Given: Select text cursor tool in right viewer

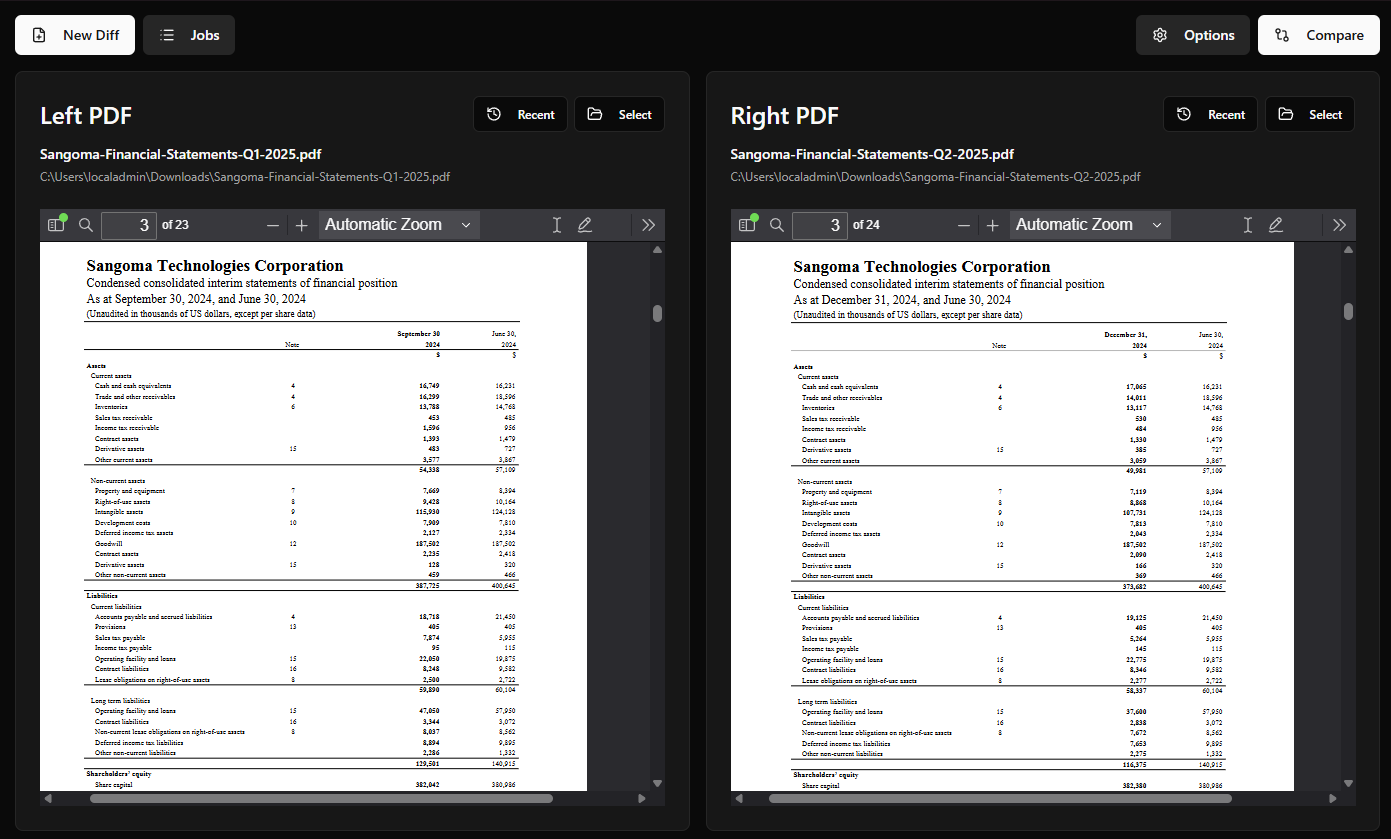Looking at the screenshot, I should click(x=1248, y=225).
